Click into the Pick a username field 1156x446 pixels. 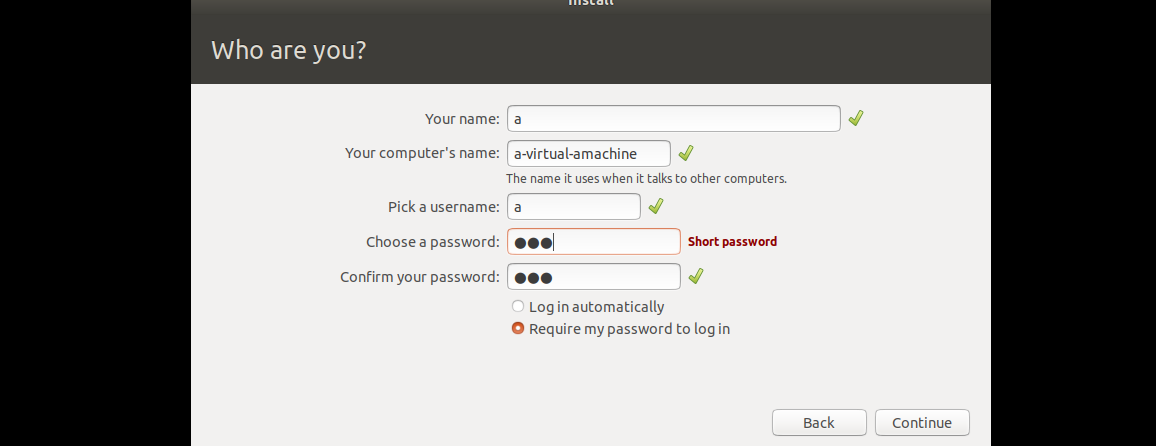coord(573,207)
